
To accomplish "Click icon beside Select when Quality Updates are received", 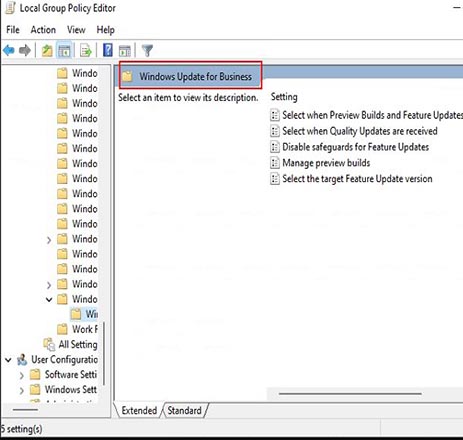I will pos(275,131).
